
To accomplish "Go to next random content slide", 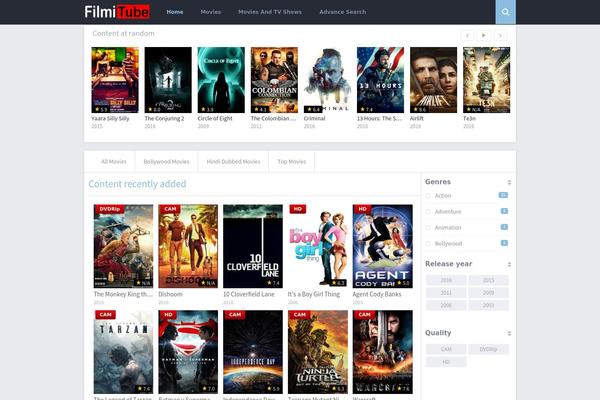I will pyautogui.click(x=500, y=36).
